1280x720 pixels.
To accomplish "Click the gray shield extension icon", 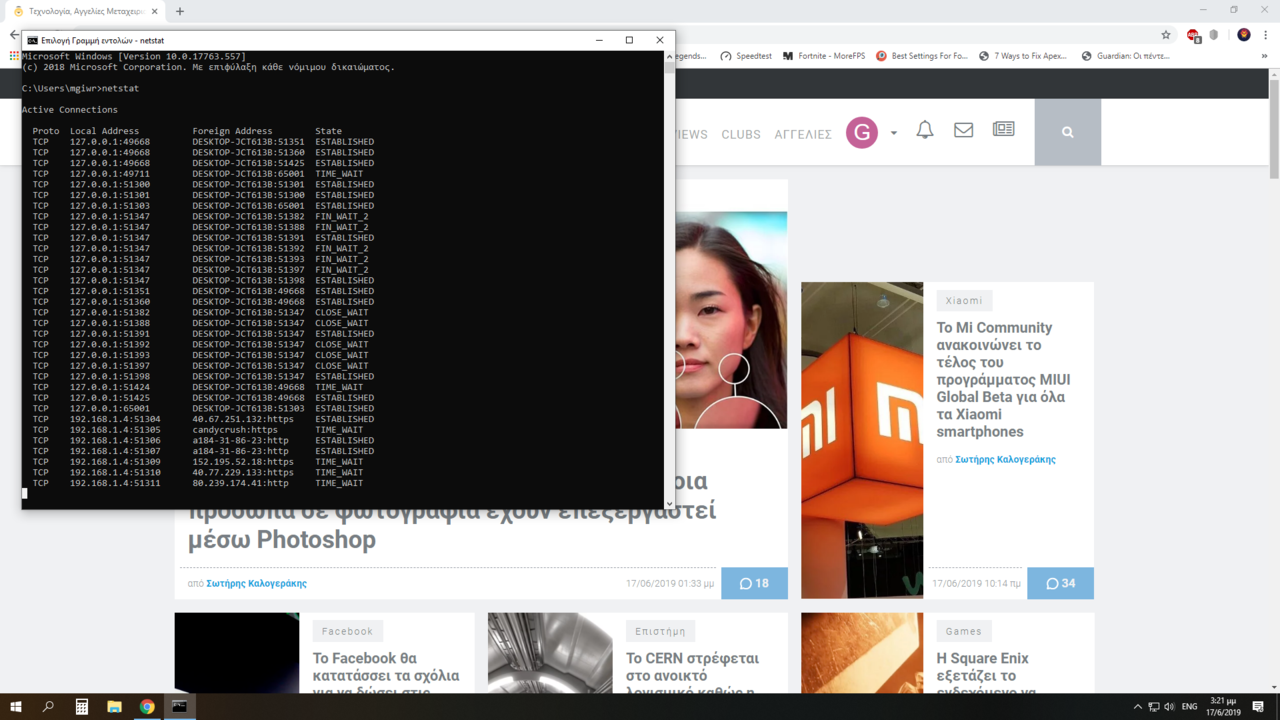I will point(1214,35).
